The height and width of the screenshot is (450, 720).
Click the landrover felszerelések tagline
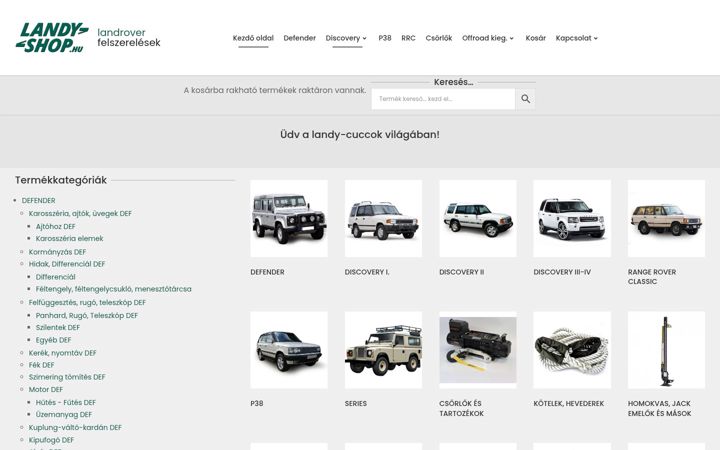(x=129, y=38)
